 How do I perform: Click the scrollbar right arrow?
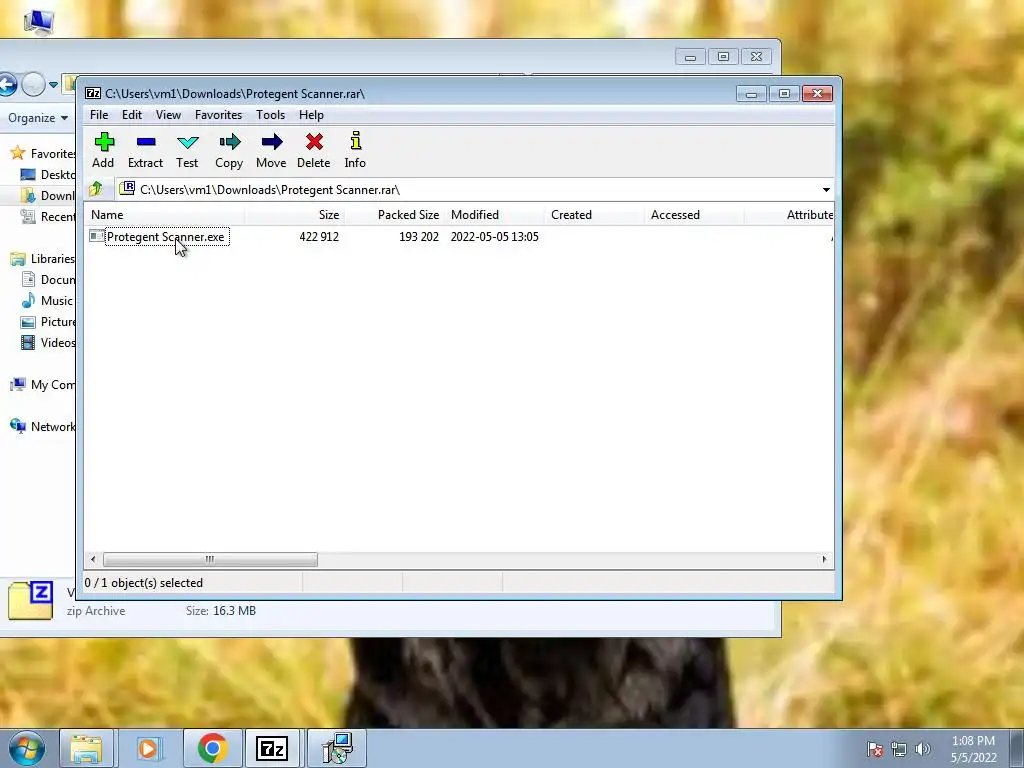click(x=824, y=560)
